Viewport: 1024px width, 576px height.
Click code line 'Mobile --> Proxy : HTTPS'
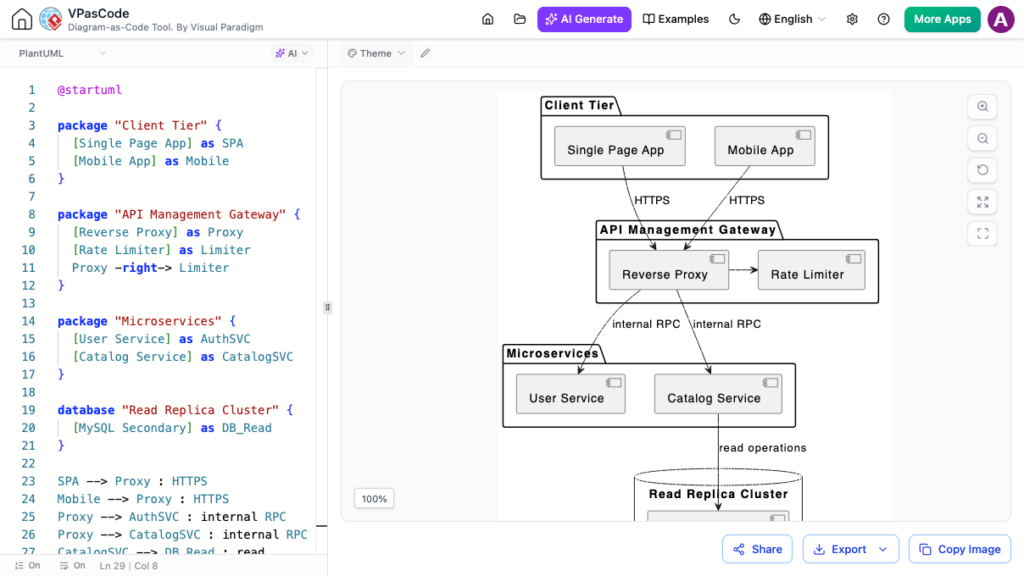143,499
